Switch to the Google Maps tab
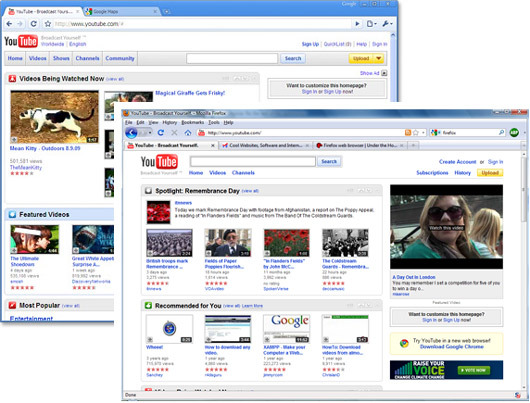The height and width of the screenshot is (403, 530). pyautogui.click(x=121, y=11)
